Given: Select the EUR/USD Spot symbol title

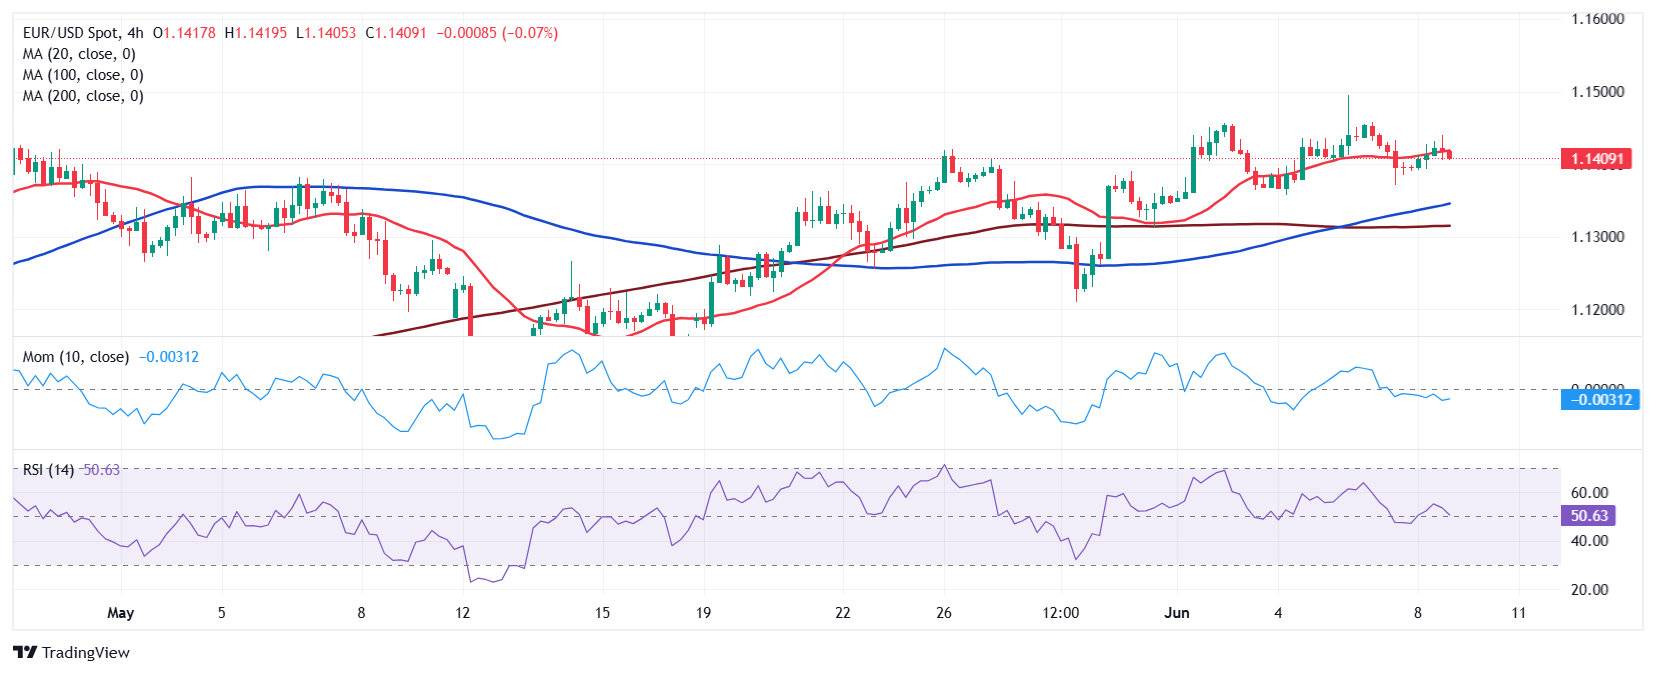Looking at the screenshot, I should (83, 33).
